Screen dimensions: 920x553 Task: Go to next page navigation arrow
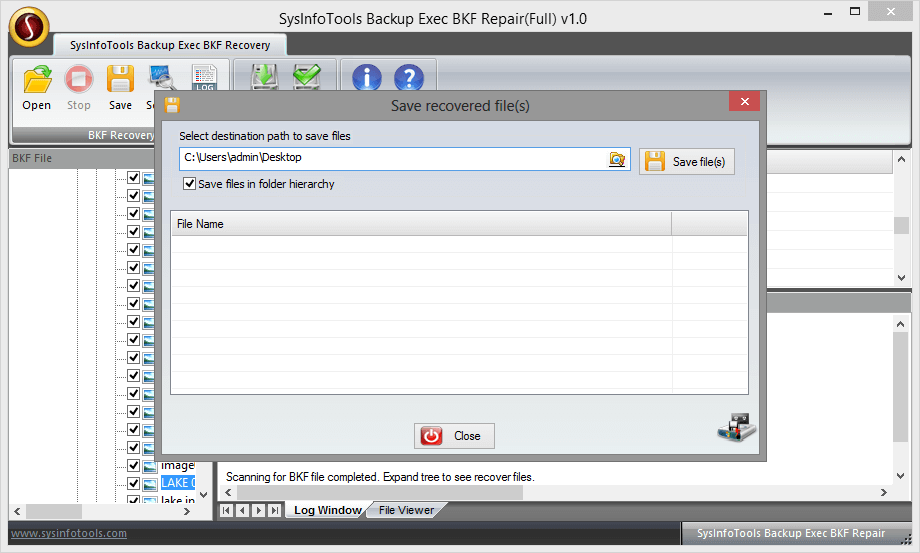(258, 510)
